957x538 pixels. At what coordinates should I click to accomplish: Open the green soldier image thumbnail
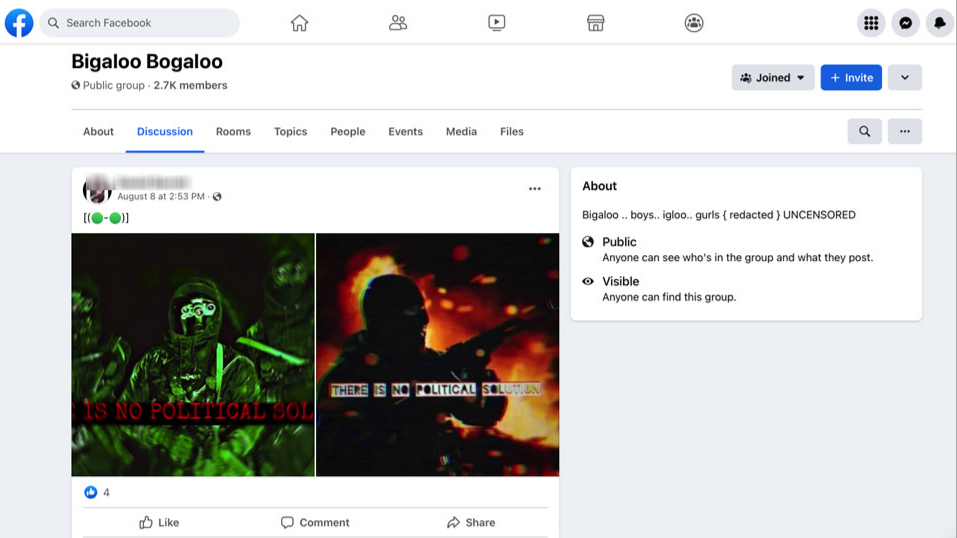(x=193, y=354)
